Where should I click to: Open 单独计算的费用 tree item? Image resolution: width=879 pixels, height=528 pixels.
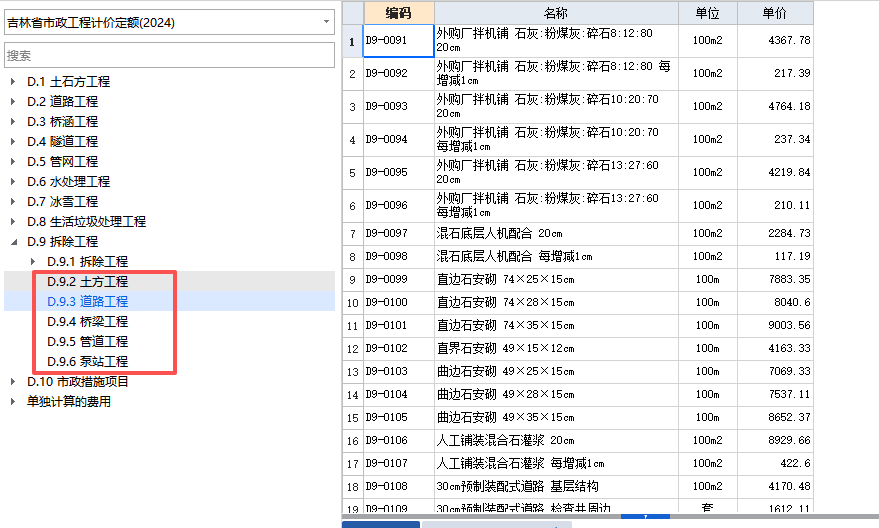[68, 402]
